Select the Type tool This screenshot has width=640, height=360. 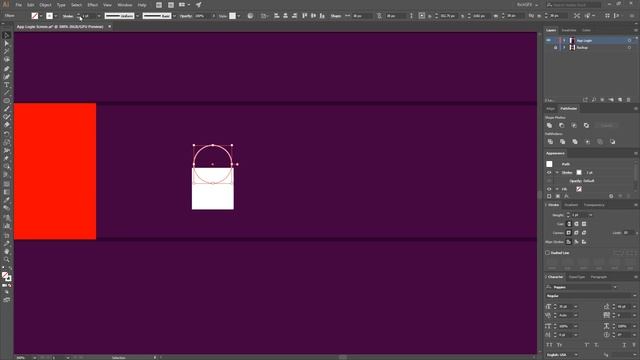[x=7, y=85]
